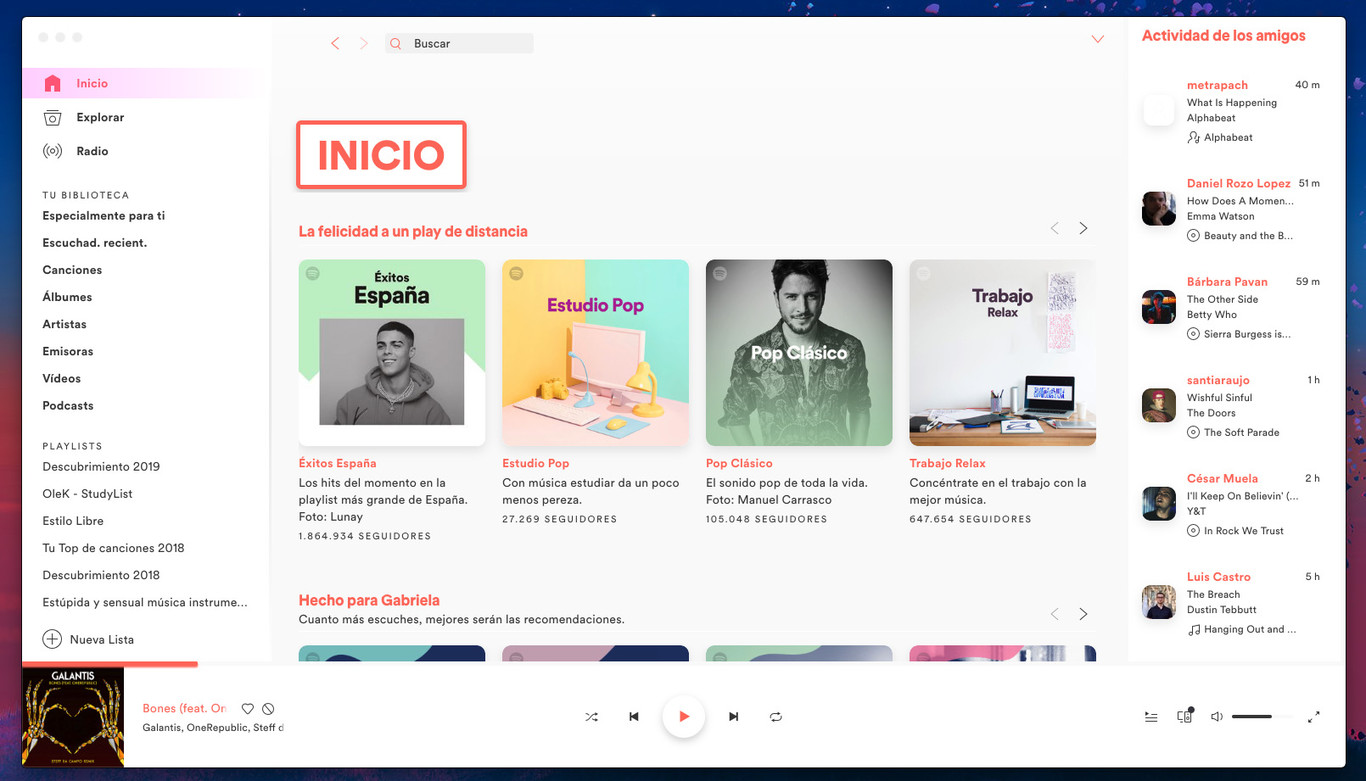1366x781 pixels.
Task: Click santiaraujo's avatar
Action: point(1159,405)
